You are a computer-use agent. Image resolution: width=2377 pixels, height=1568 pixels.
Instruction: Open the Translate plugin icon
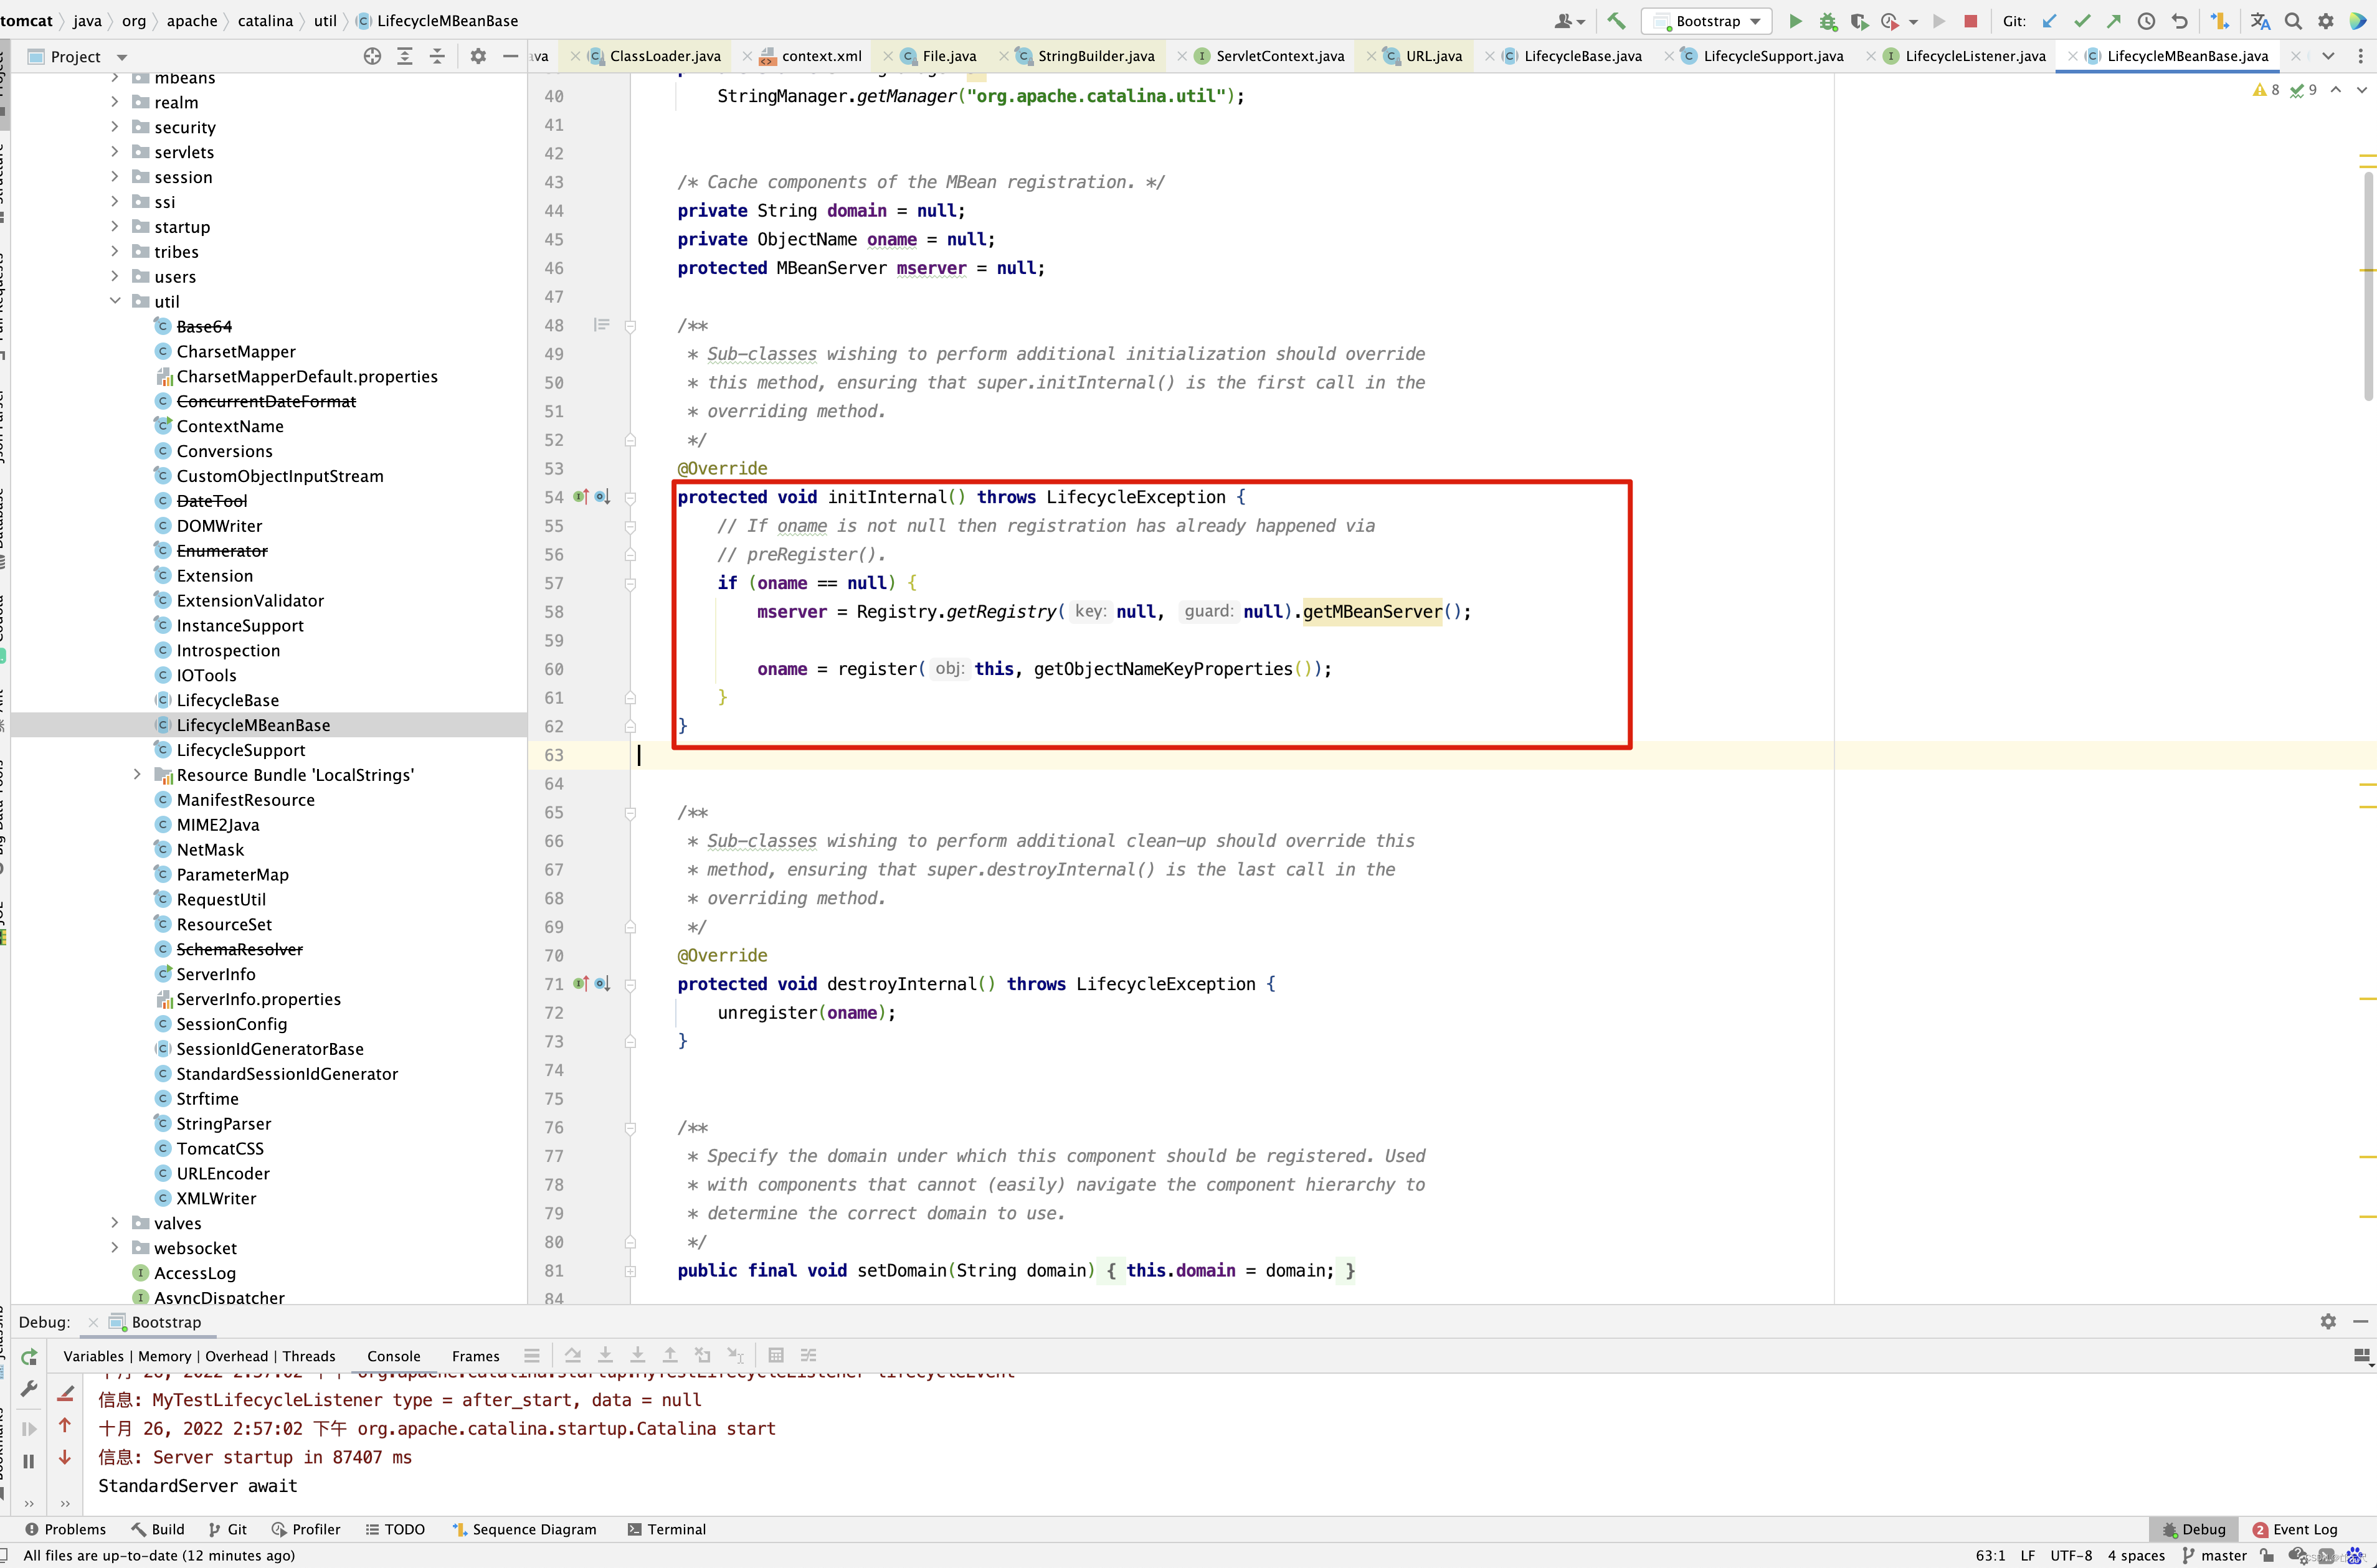[2260, 21]
